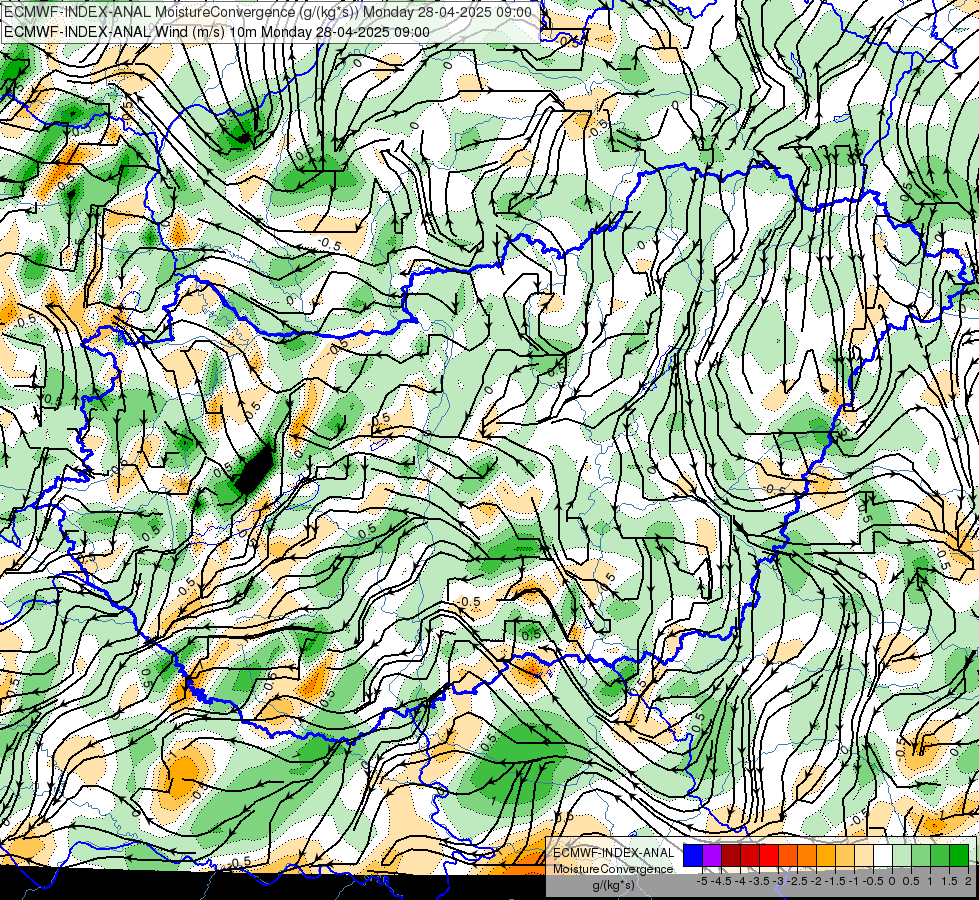Click the legend scale tick label -1.5
This screenshot has height=900, width=979.
835,881
